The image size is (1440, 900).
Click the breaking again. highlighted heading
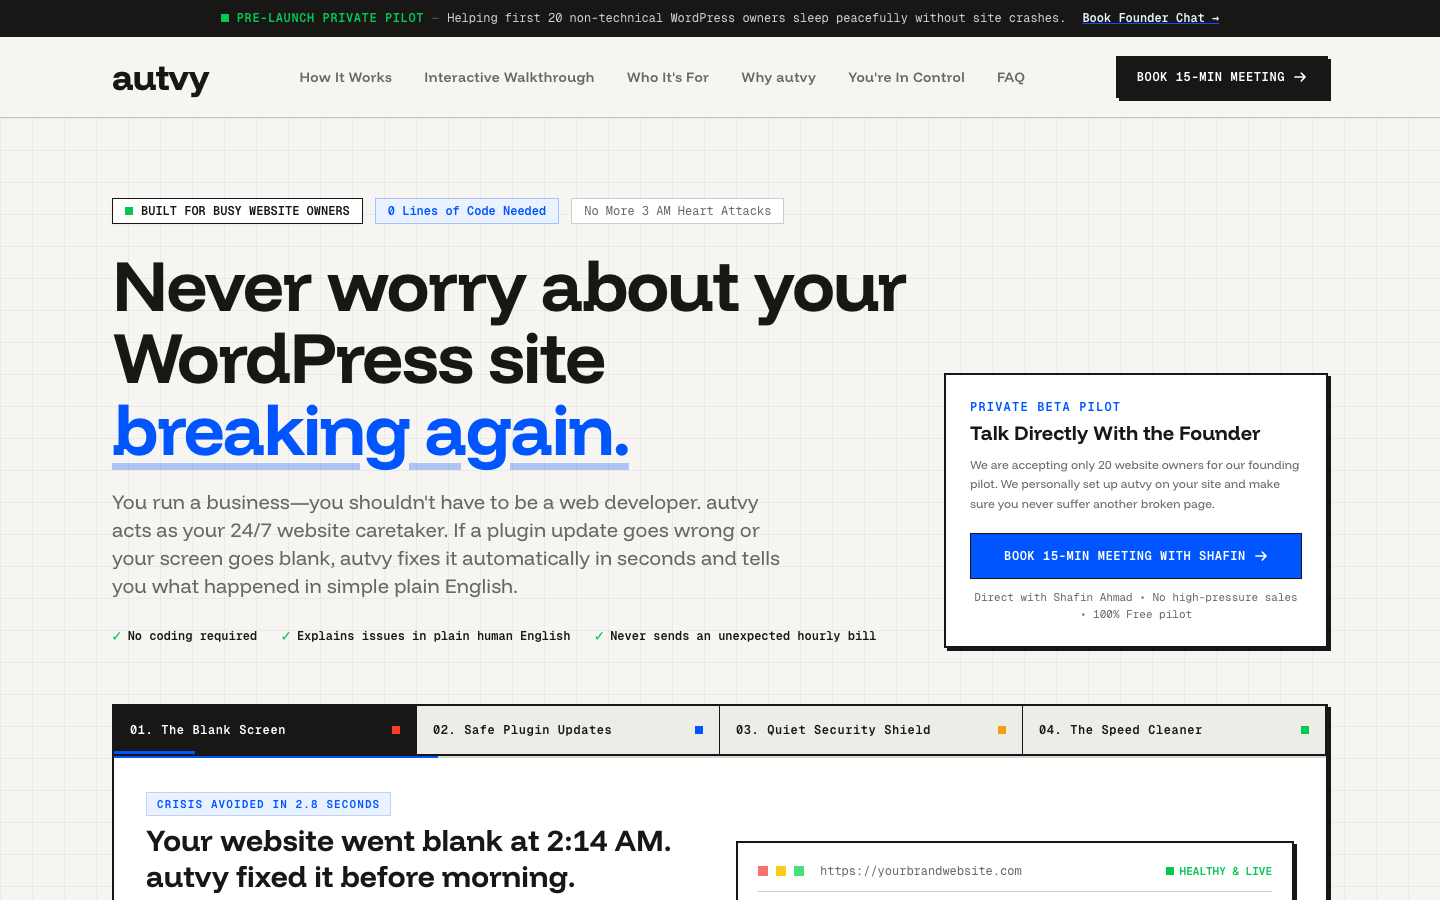pos(371,433)
